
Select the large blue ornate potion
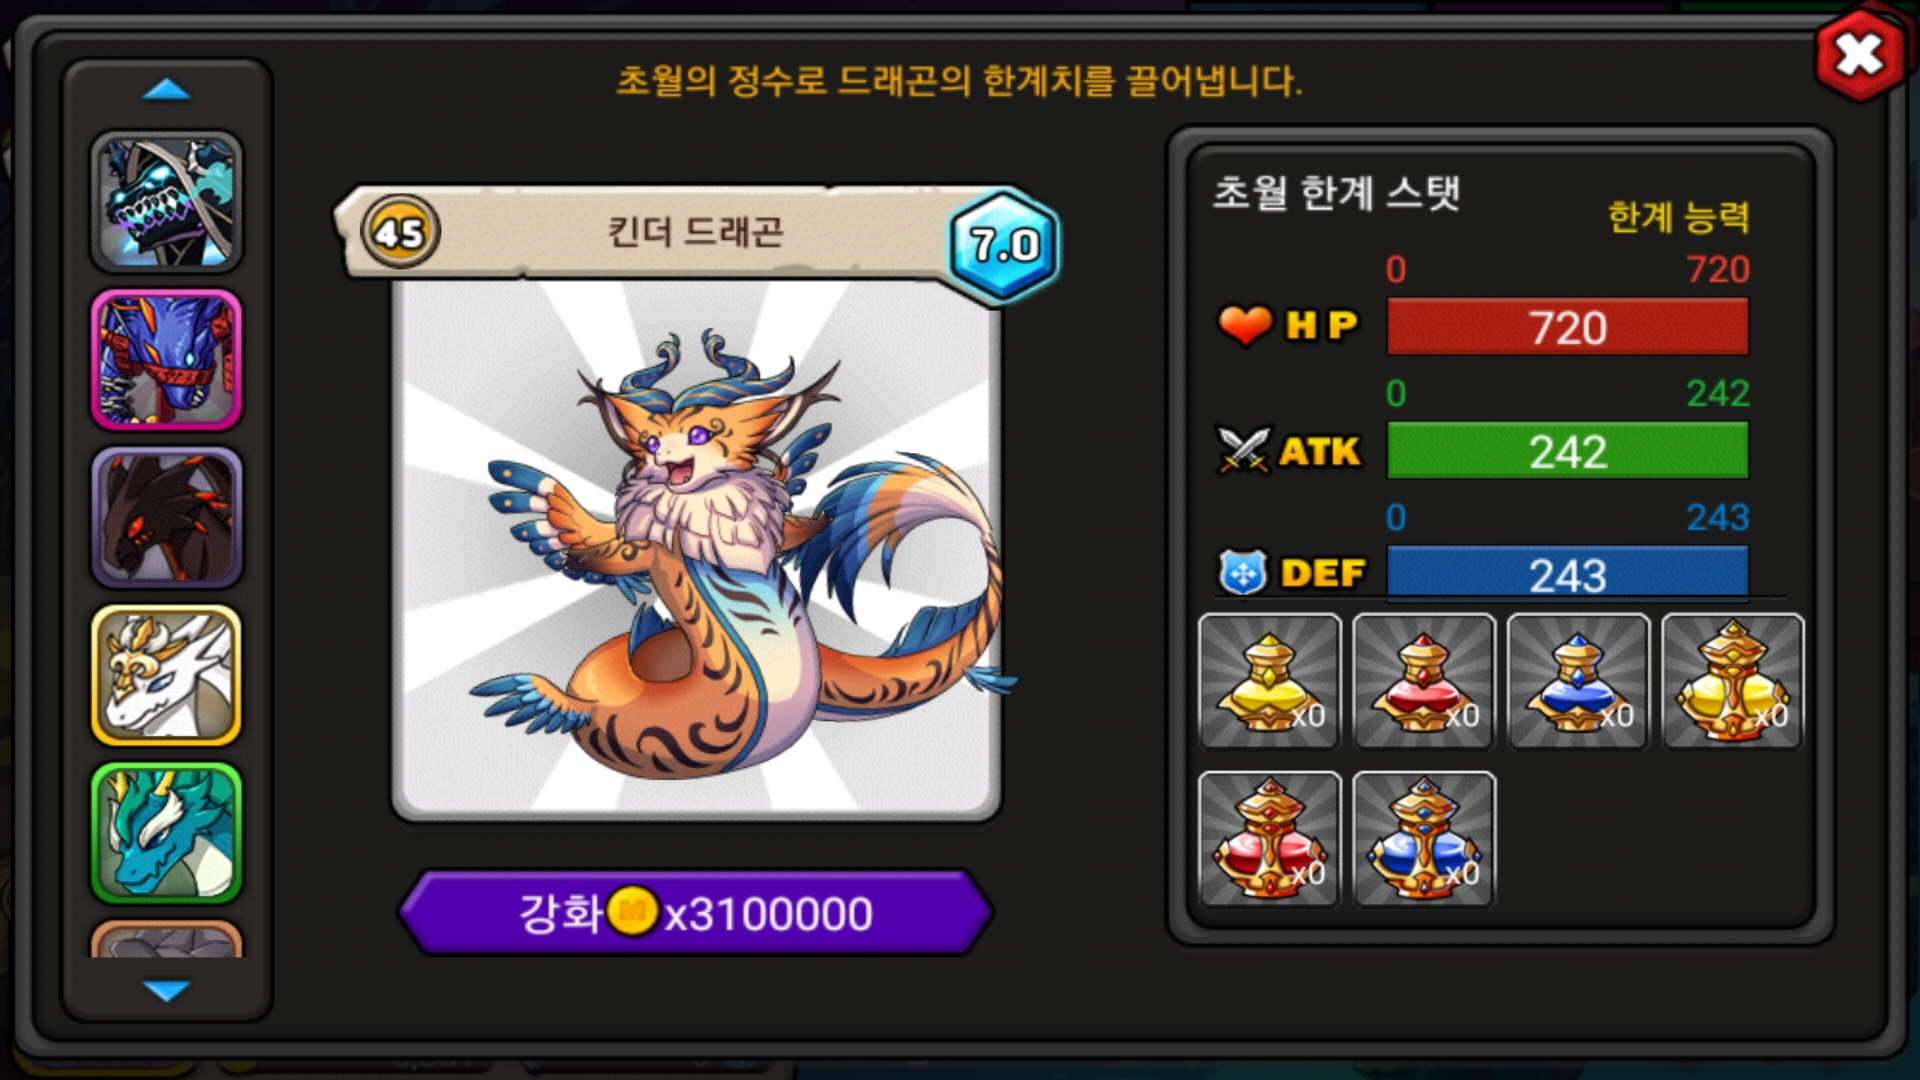point(1423,838)
